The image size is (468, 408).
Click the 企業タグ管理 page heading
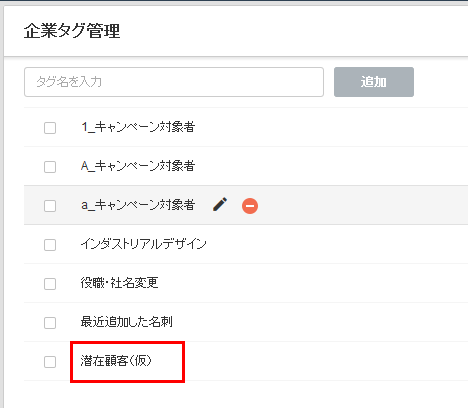(x=72, y=31)
